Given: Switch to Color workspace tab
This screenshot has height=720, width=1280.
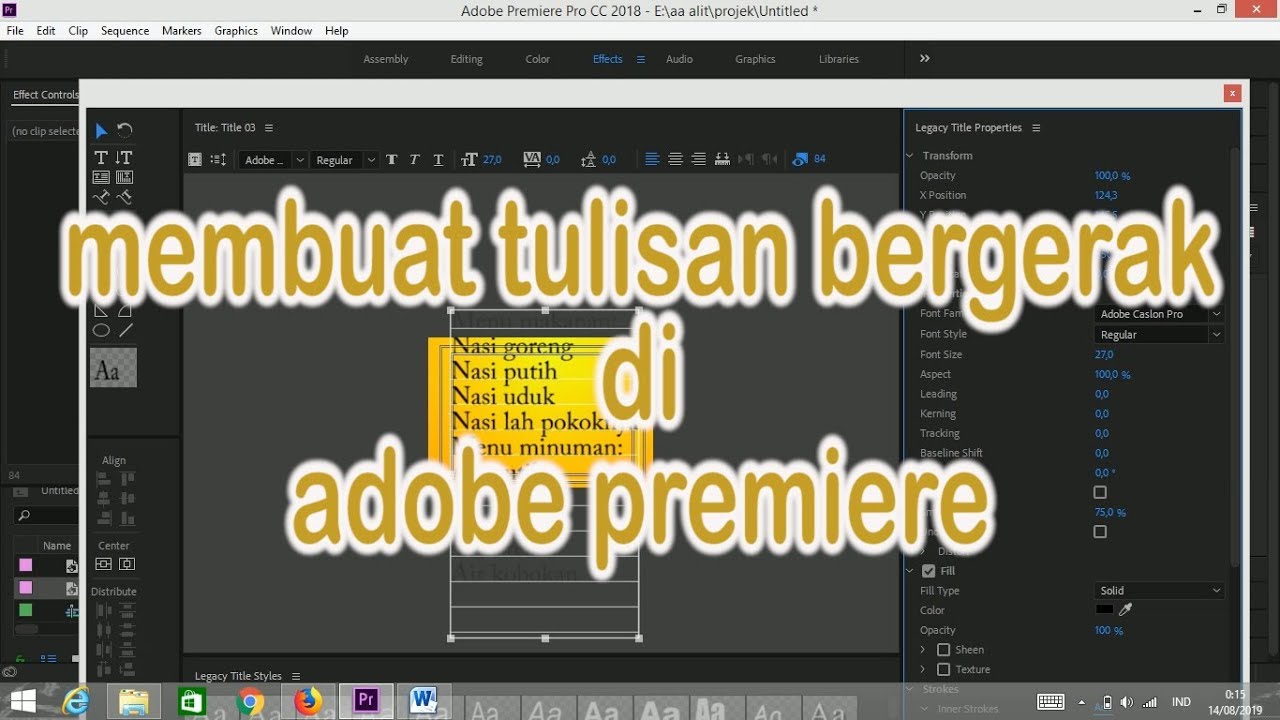Looking at the screenshot, I should click(x=538, y=59).
